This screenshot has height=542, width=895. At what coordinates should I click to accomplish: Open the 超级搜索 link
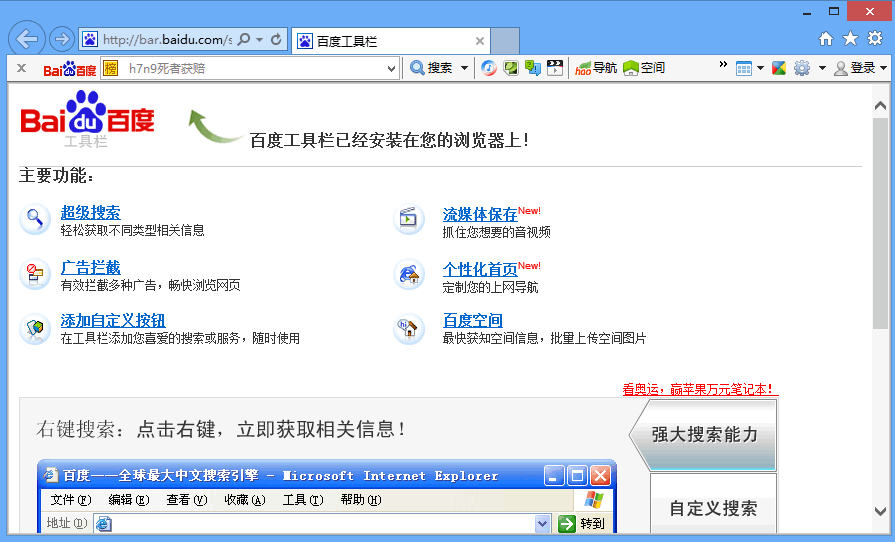[x=90, y=212]
